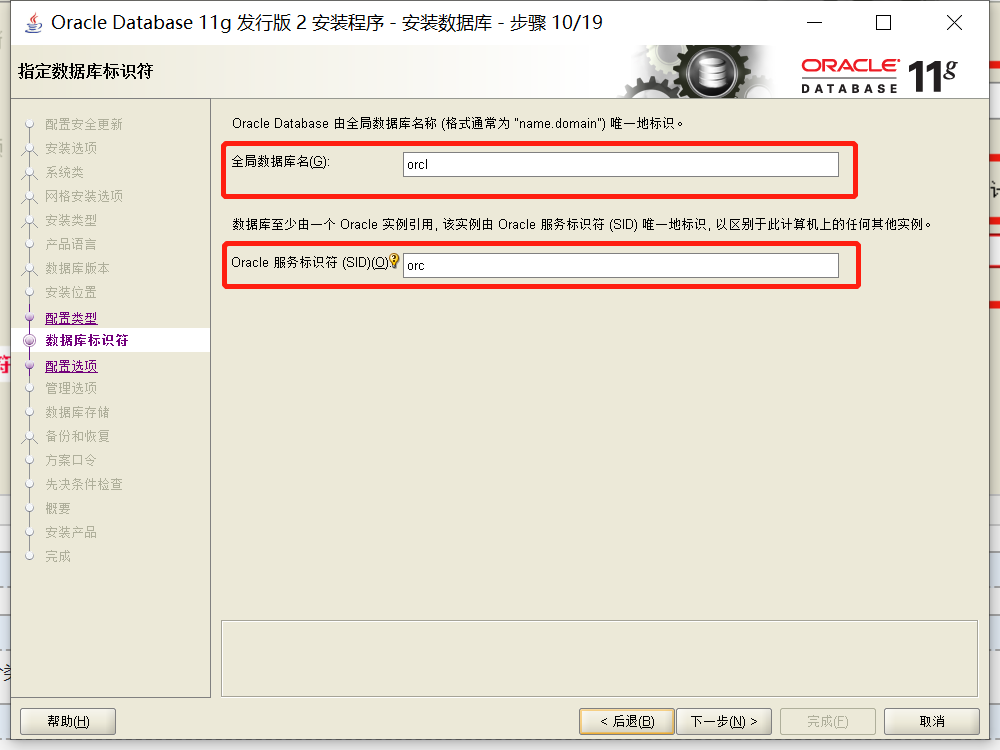Click the Oracle Database 11g logo
1000x750 pixels.
click(879, 76)
